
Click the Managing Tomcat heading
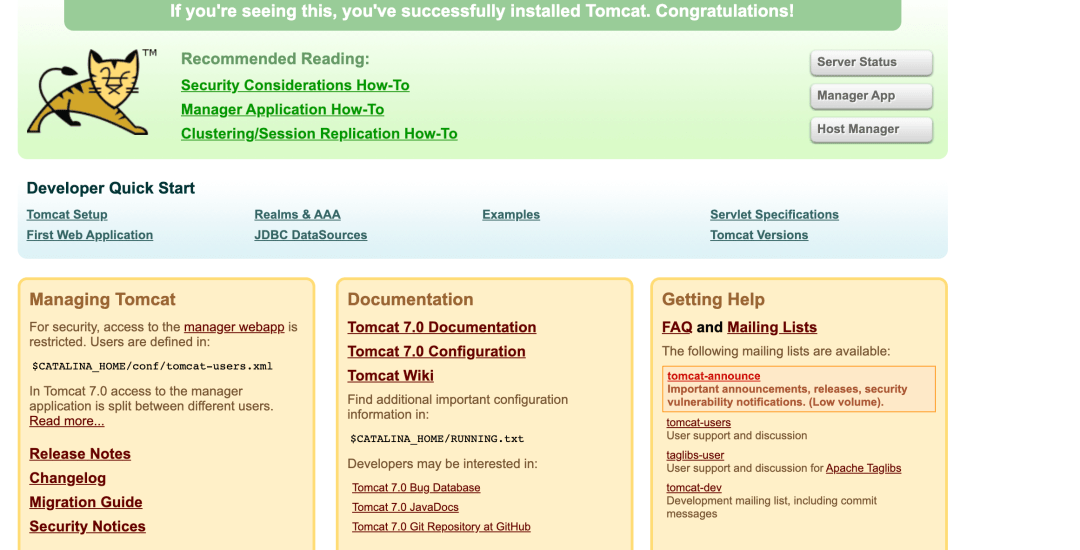click(x=102, y=299)
